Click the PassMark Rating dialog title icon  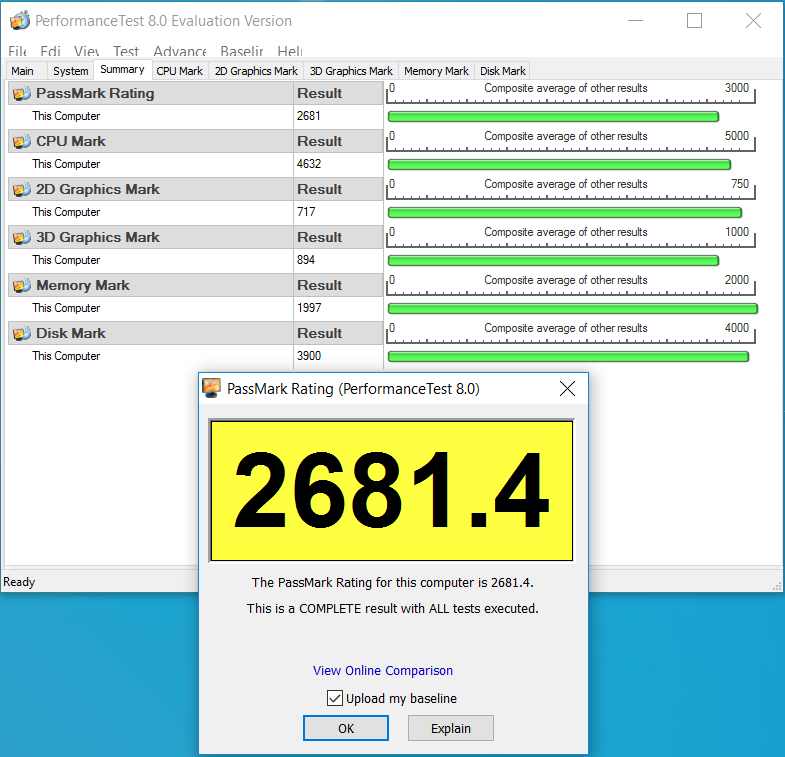[211, 388]
